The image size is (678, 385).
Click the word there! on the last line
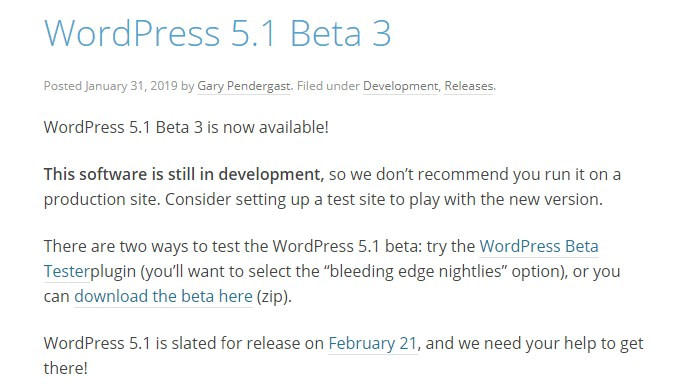click(66, 368)
